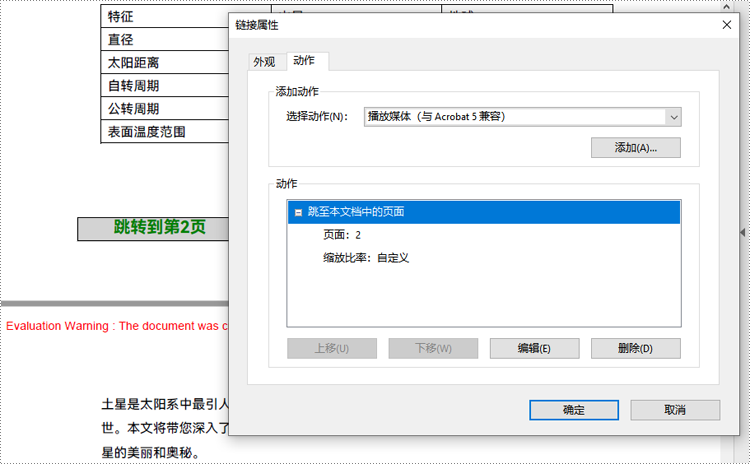The image size is (750, 464).
Task: Click the 特征 table cell
Action: click(165, 16)
